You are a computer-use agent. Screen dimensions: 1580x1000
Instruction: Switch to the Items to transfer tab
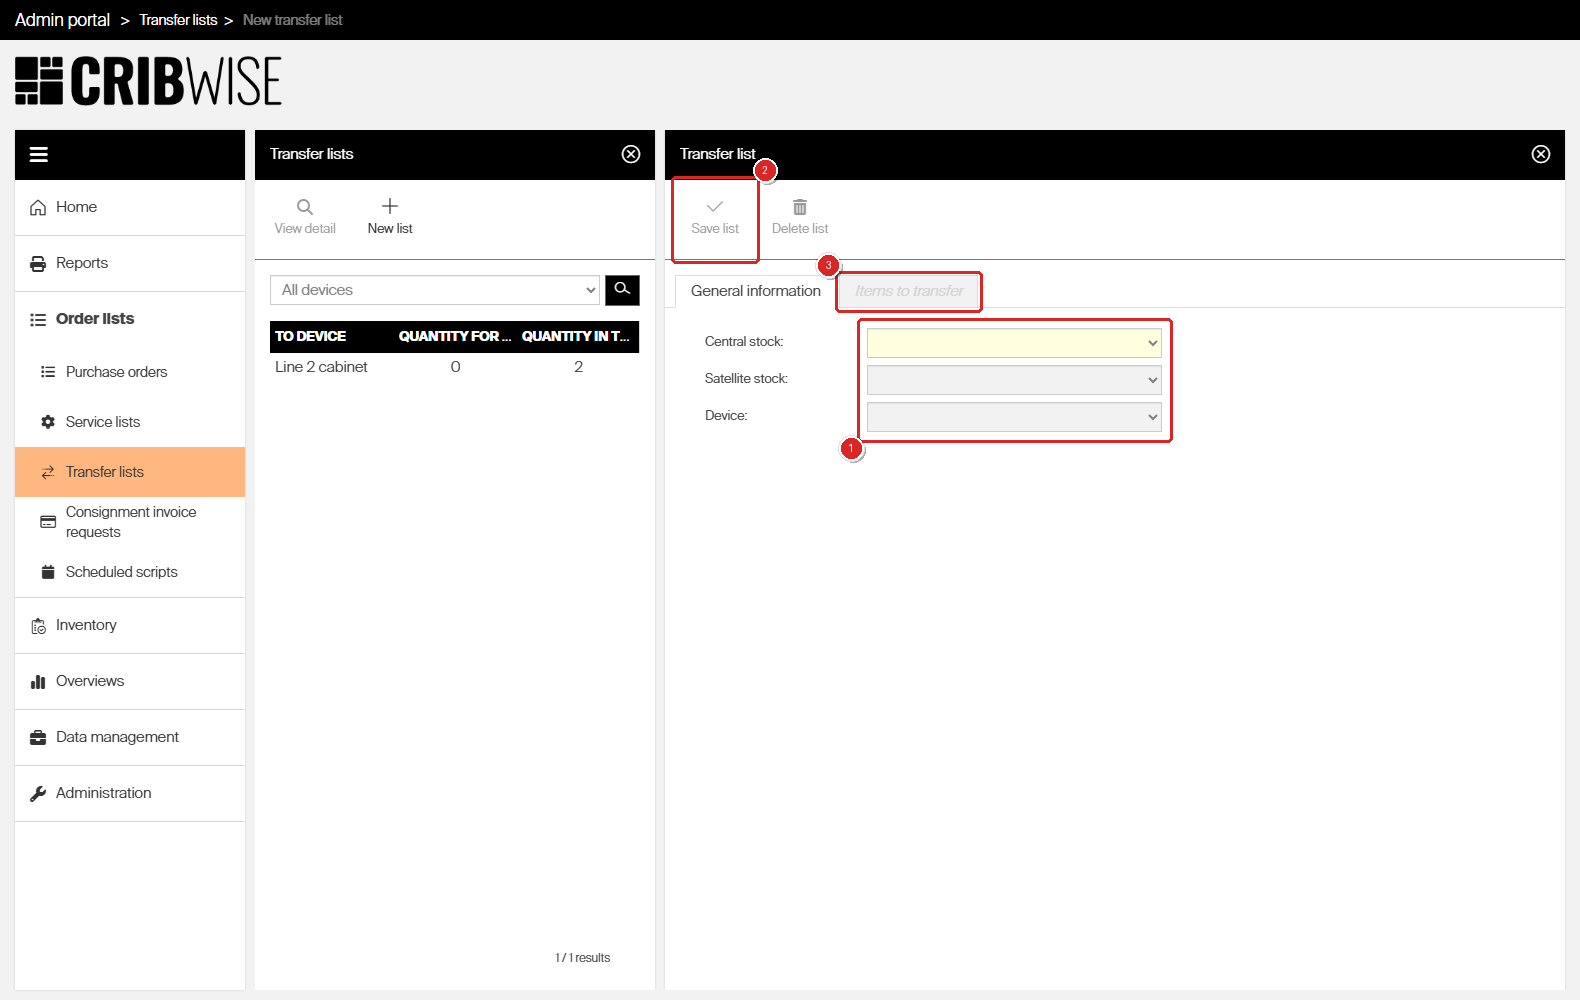tap(909, 291)
